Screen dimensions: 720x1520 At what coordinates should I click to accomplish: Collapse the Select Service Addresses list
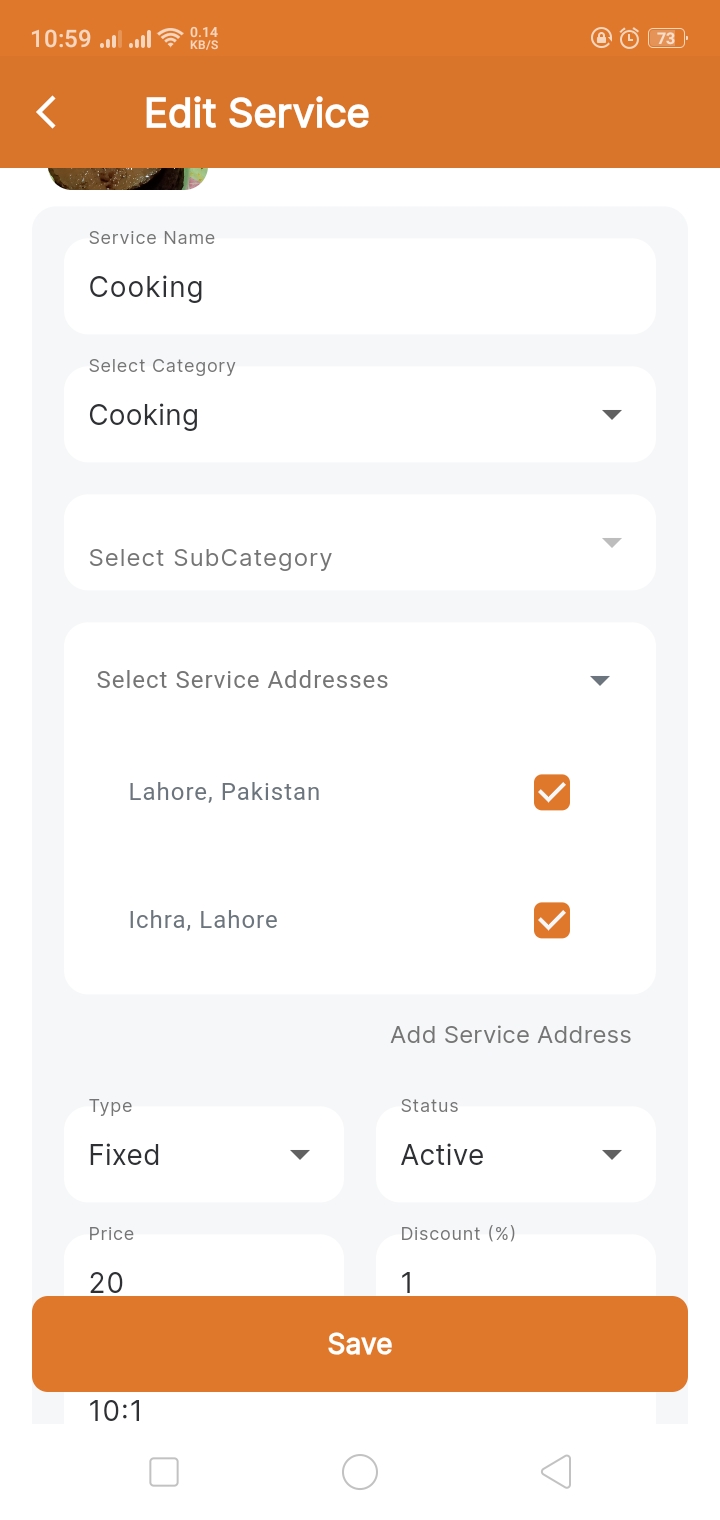pyautogui.click(x=600, y=680)
